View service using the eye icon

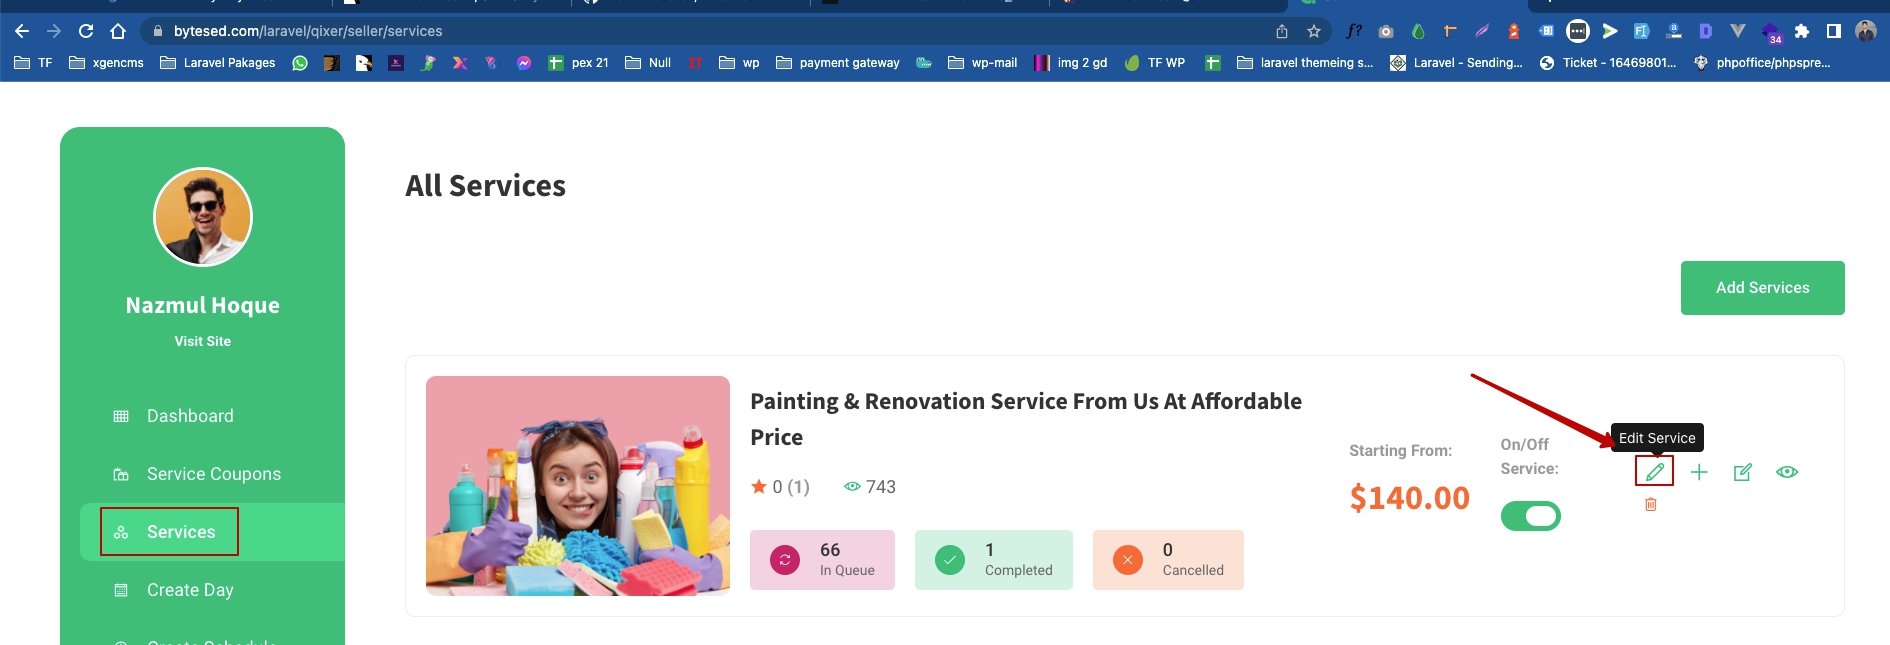point(1787,472)
